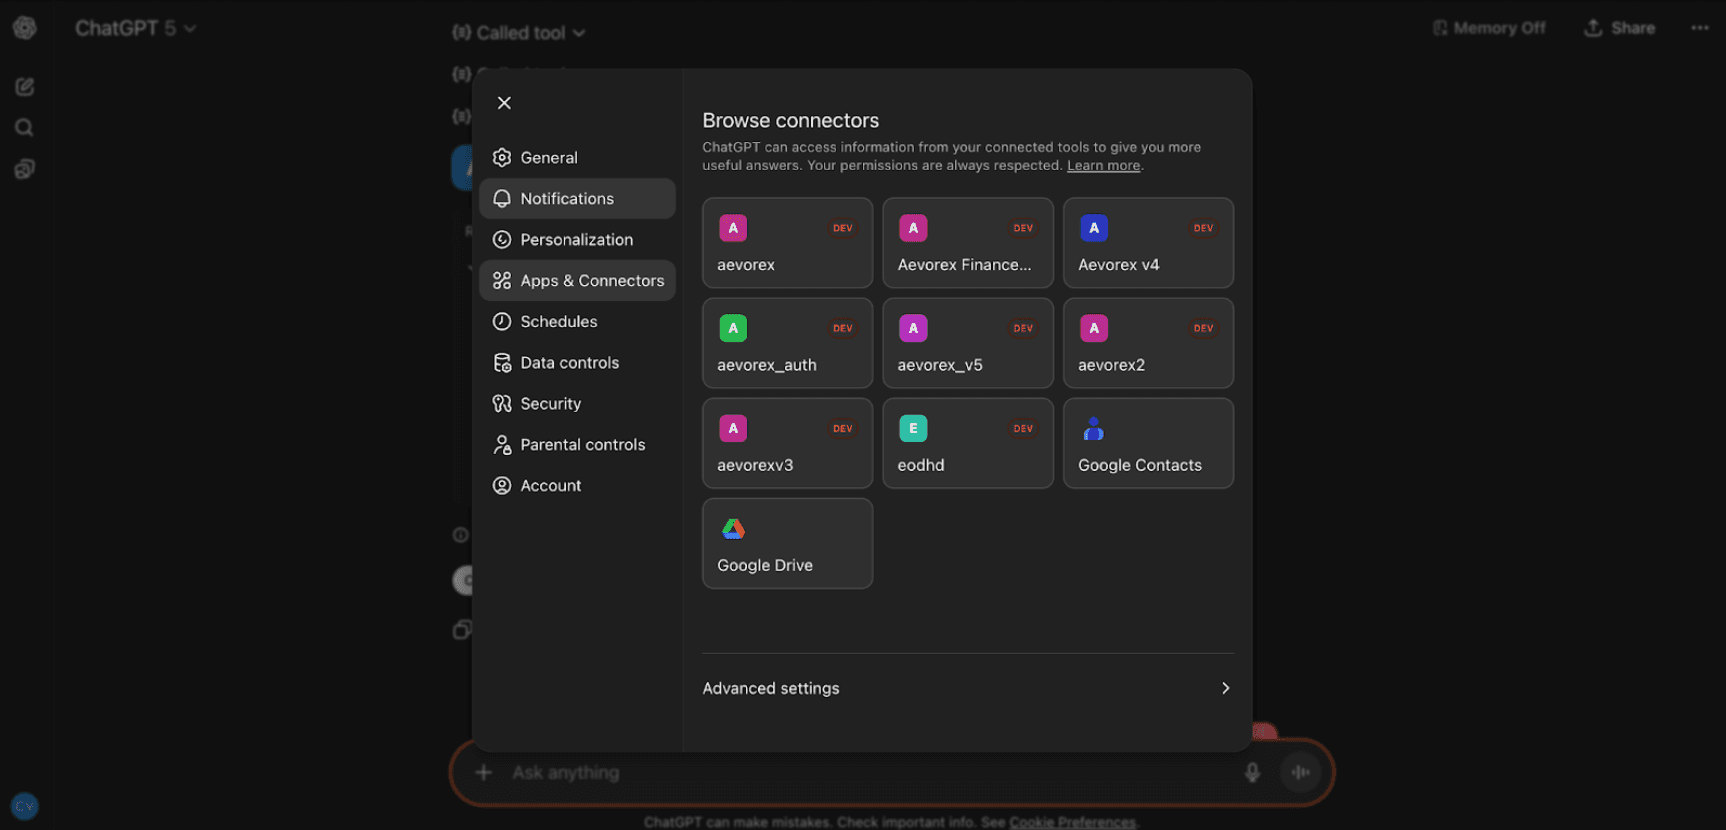Image resolution: width=1726 pixels, height=830 pixels.
Task: Open the aevorex2 connector card
Action: [x=1148, y=343]
